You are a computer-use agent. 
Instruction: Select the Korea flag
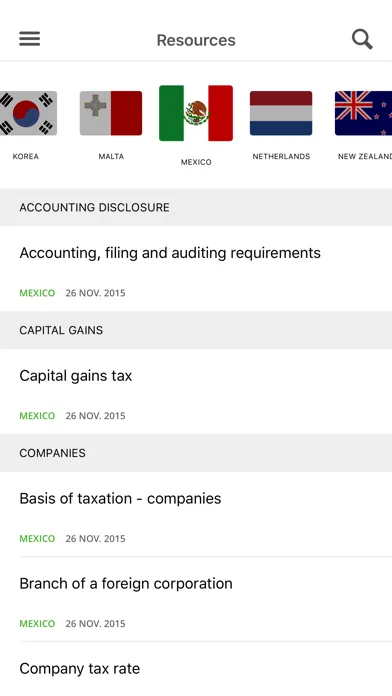point(28,113)
